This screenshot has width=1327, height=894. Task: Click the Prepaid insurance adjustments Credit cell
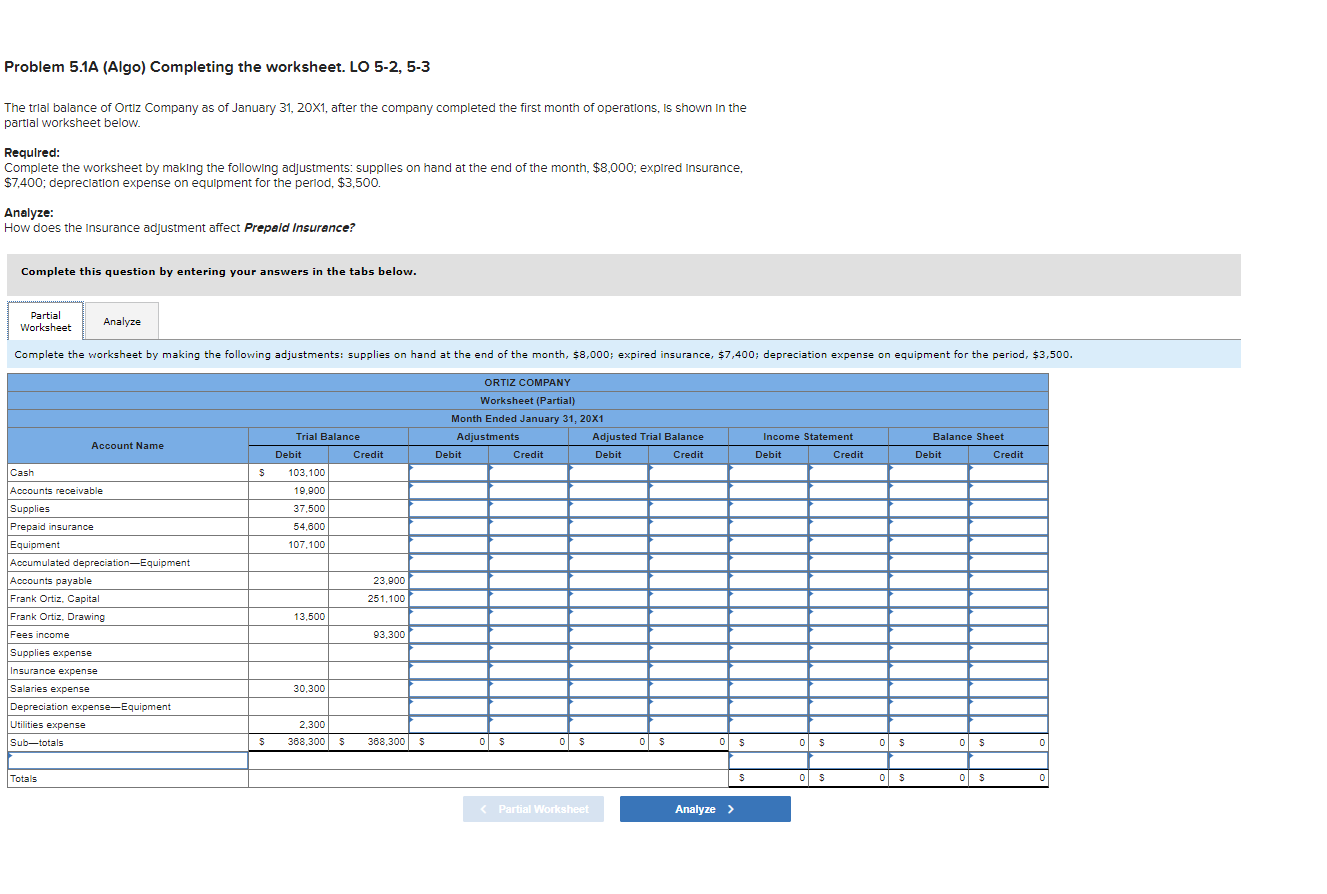coord(528,526)
